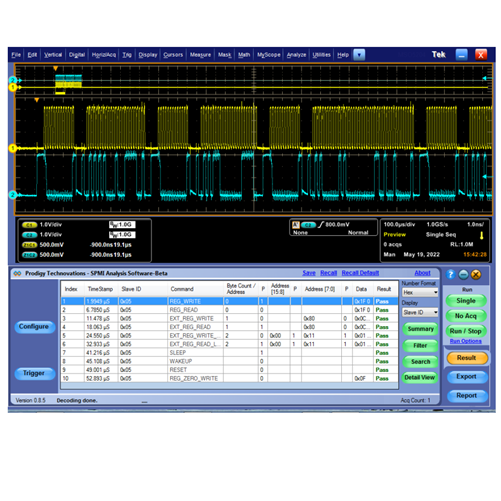Select the REG_ZERO_WRITE row
Screen dimensions: 501x501
click(x=229, y=379)
